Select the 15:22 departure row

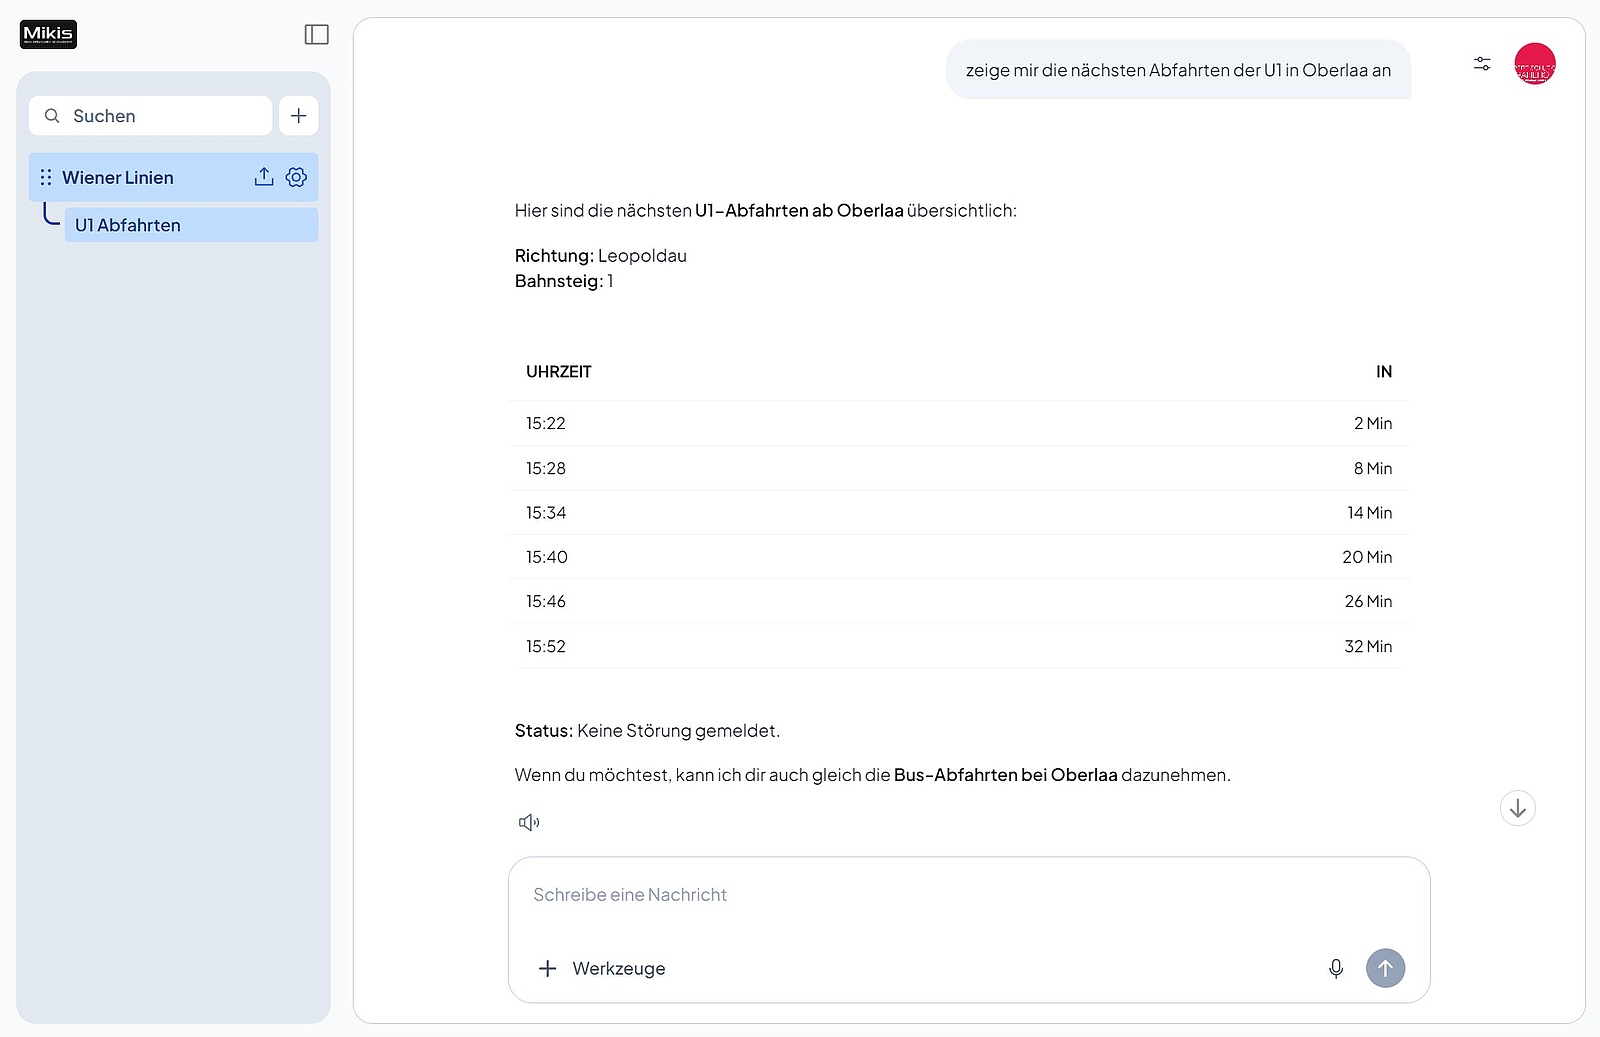point(958,424)
